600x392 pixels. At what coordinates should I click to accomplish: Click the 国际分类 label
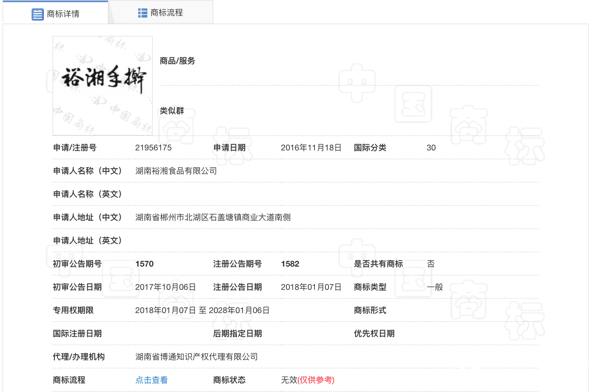point(370,148)
